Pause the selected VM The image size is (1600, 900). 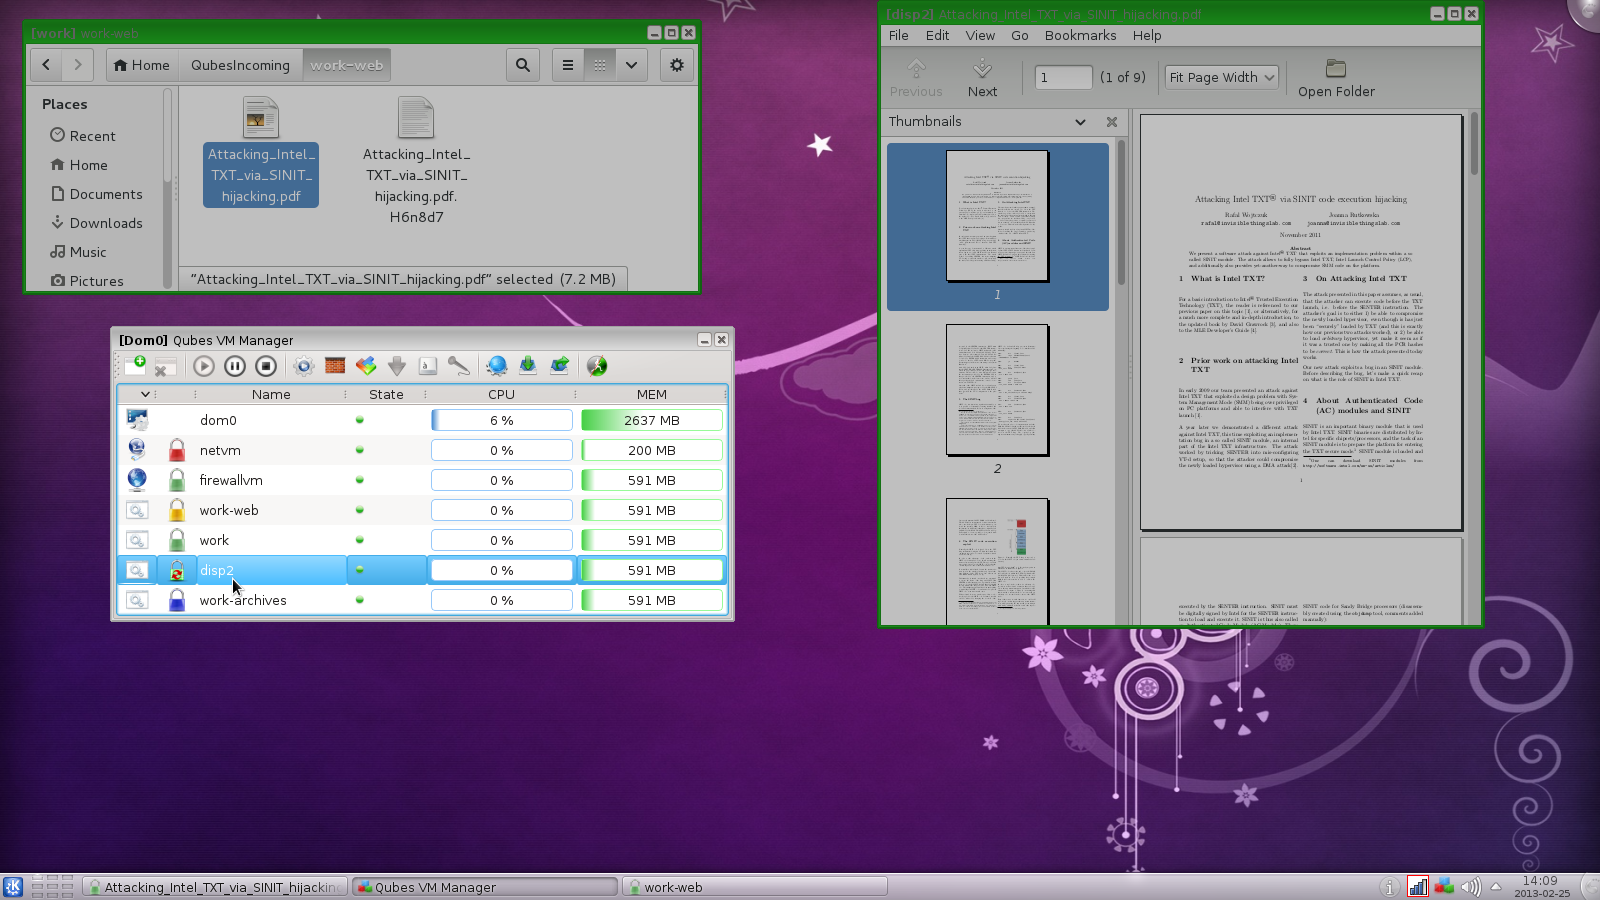pyautogui.click(x=235, y=366)
